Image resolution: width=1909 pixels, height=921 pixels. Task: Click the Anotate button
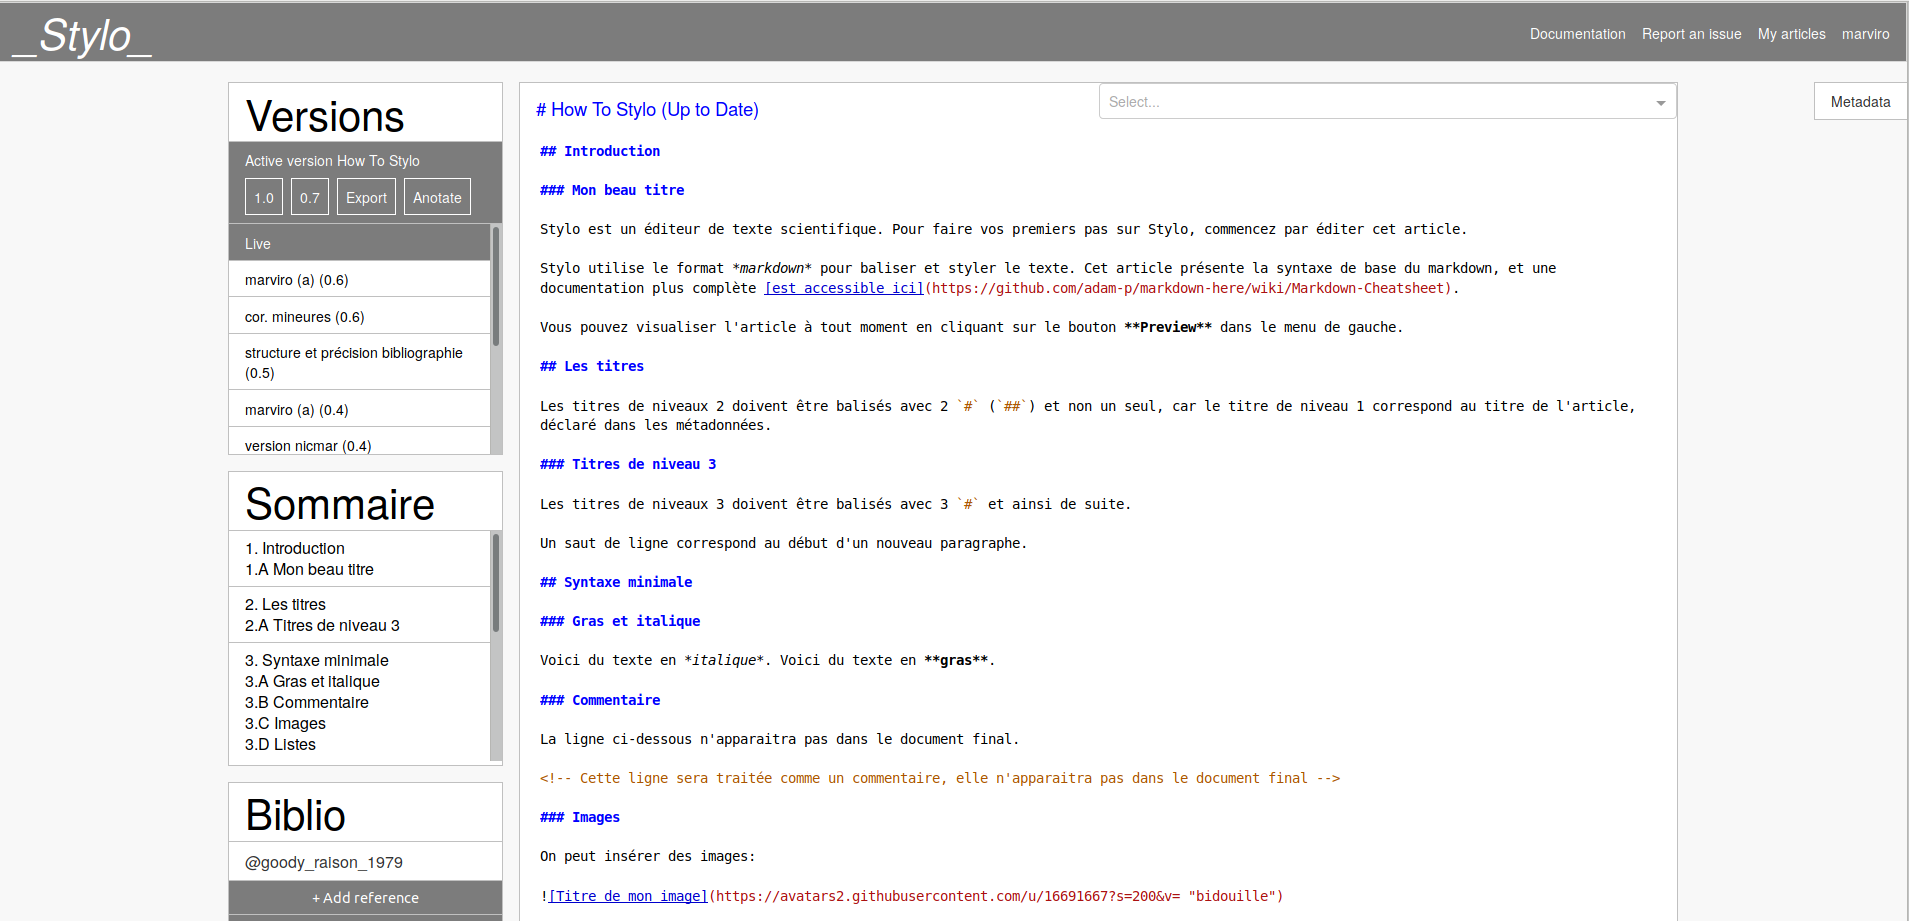tap(437, 198)
